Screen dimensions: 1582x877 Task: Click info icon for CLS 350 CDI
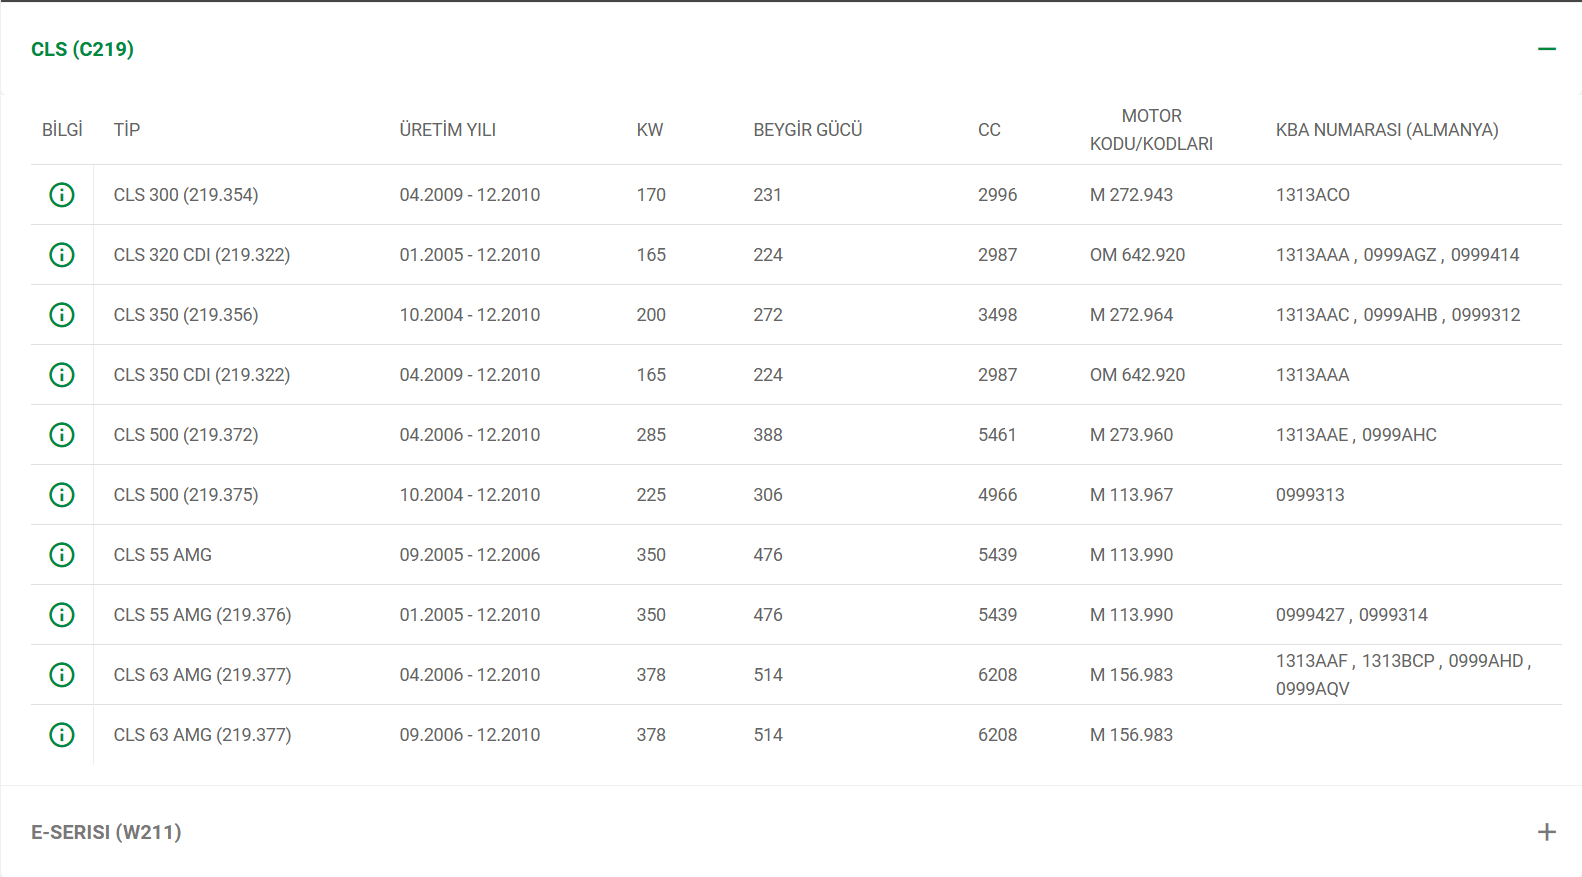pos(62,375)
